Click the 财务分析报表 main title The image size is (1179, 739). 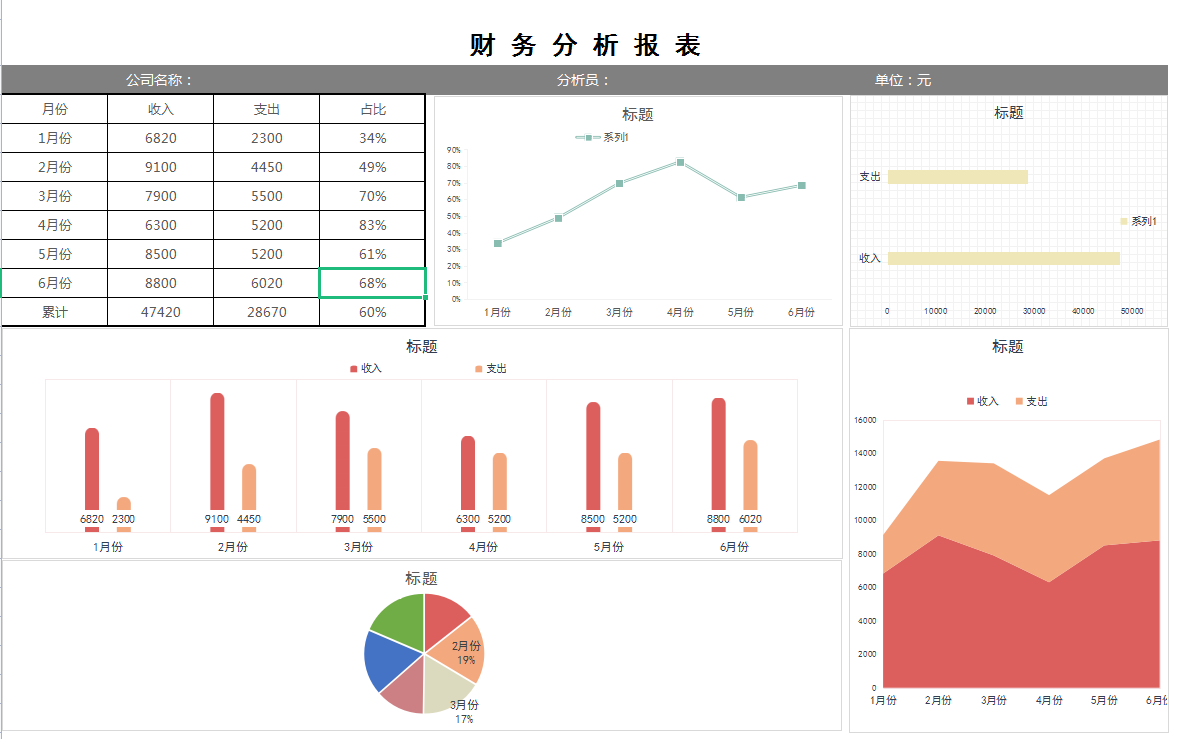click(587, 44)
